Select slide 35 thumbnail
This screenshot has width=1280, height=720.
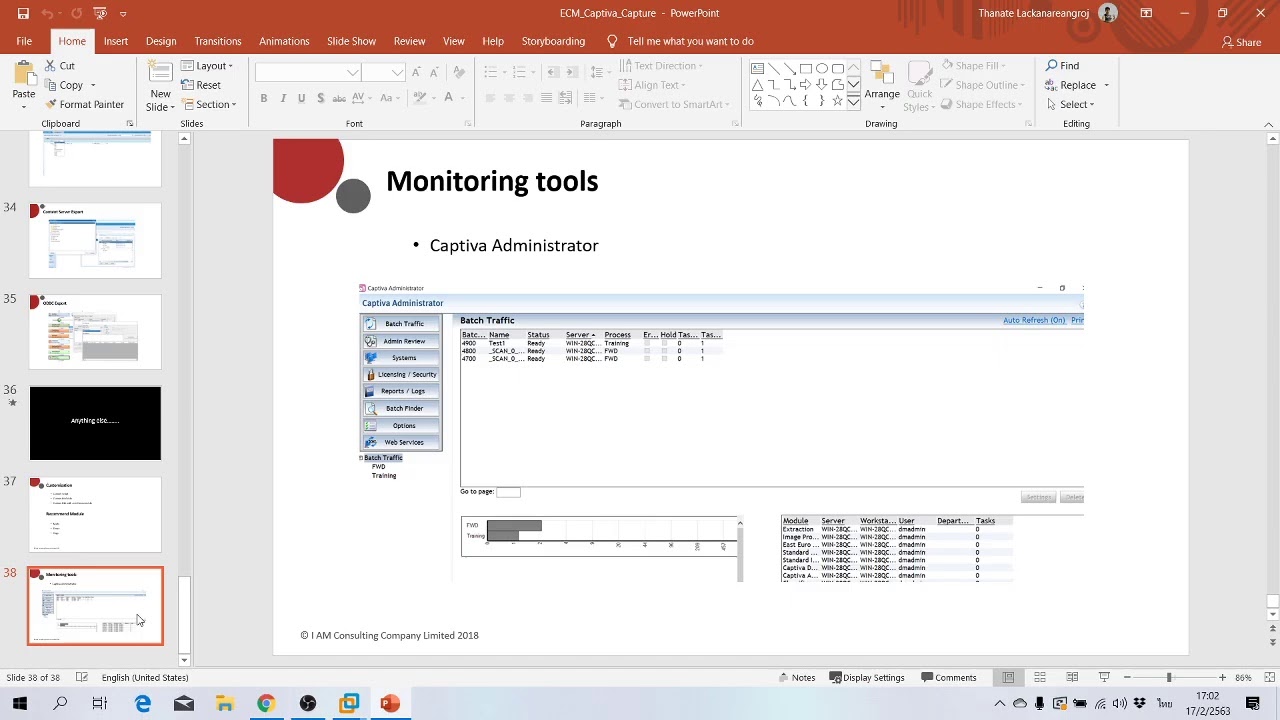(95, 331)
